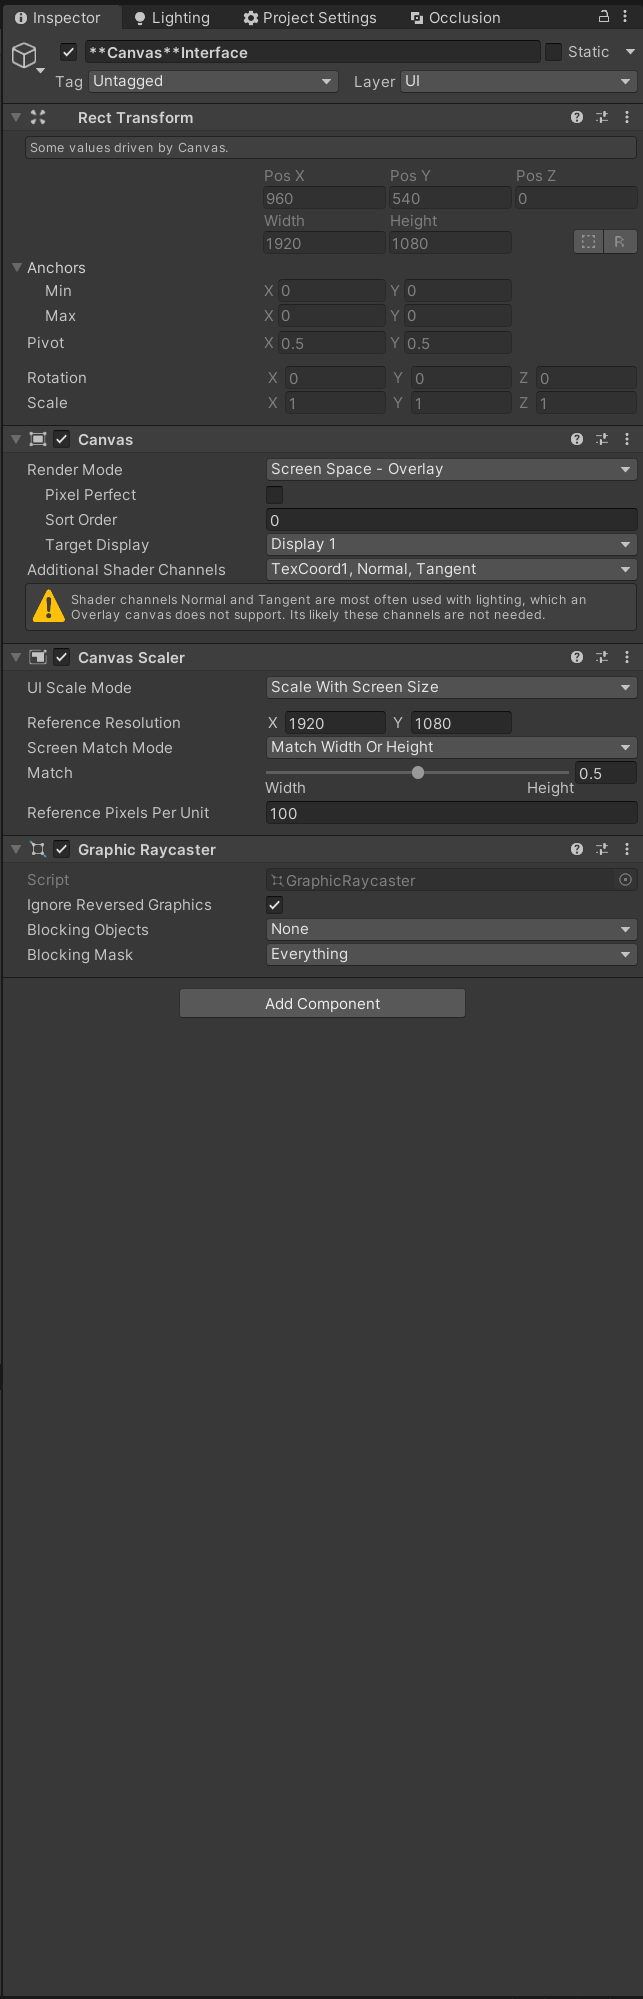Toggle Rect Transform raw edit mode button

click(x=619, y=242)
